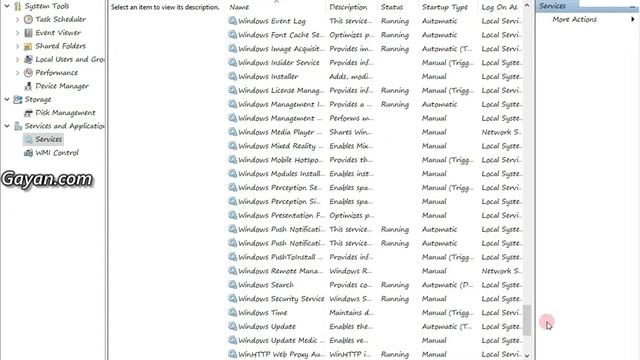640x360 pixels.
Task: Click the Event Viewer icon in tree
Action: point(28,33)
